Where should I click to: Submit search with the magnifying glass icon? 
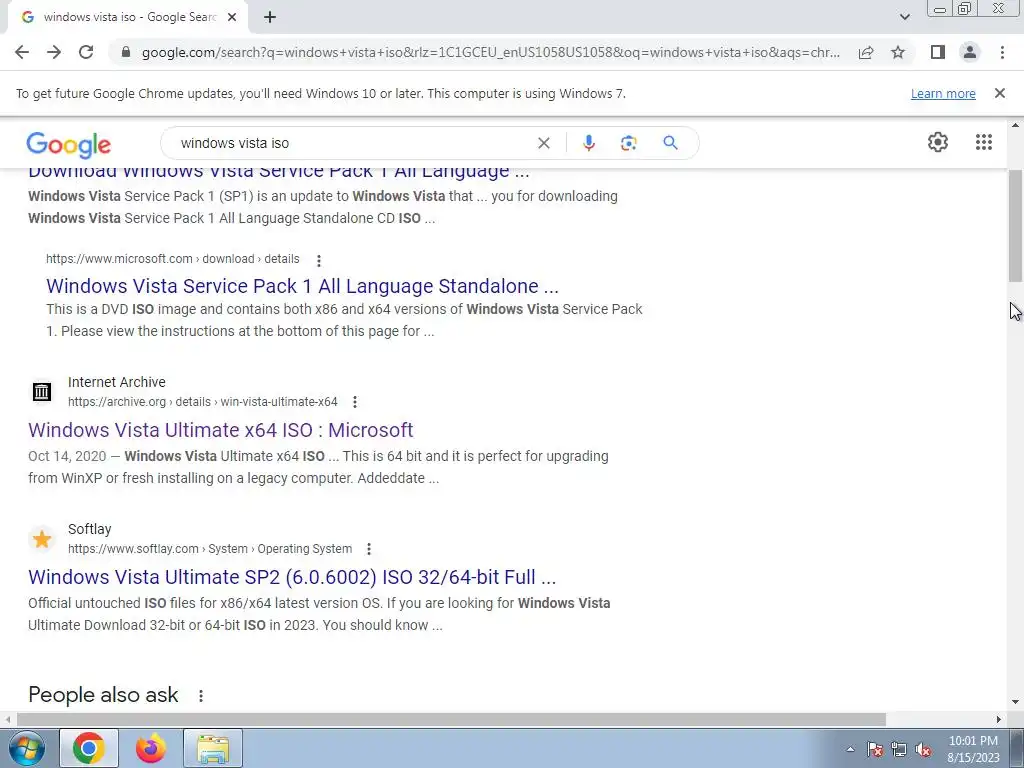click(x=670, y=143)
